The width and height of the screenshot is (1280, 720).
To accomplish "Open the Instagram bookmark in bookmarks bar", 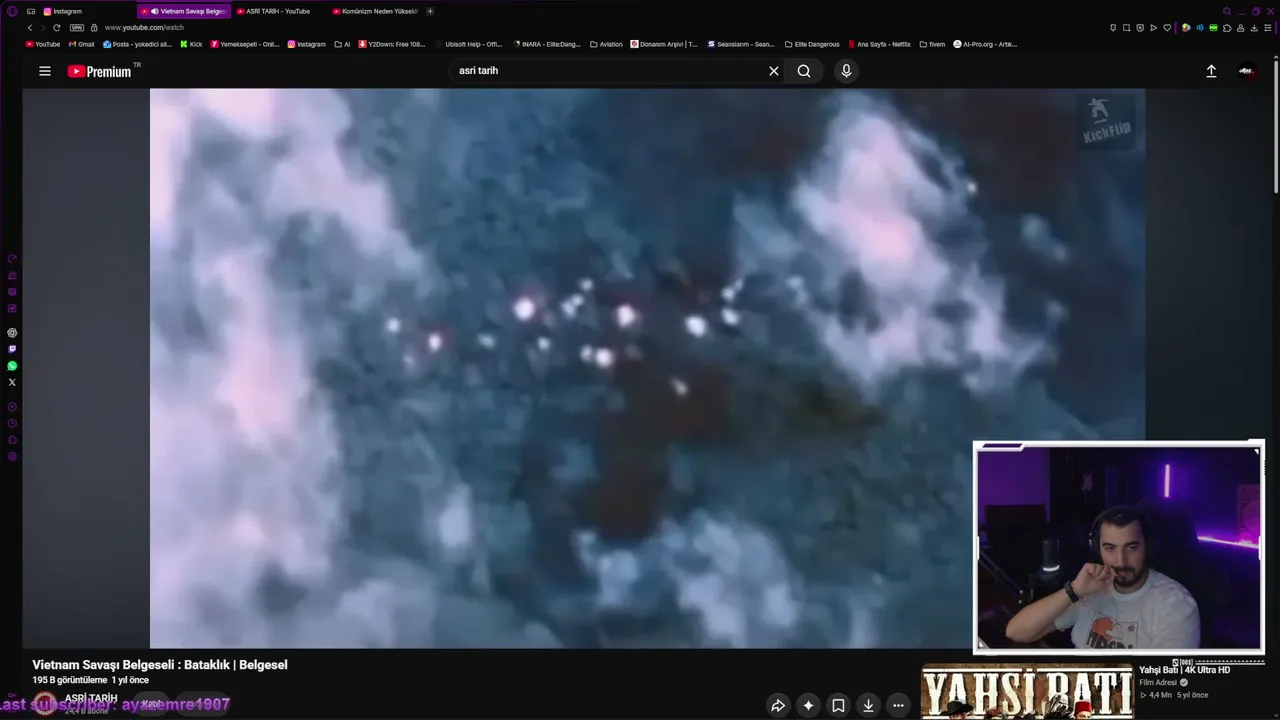I will point(307,44).
